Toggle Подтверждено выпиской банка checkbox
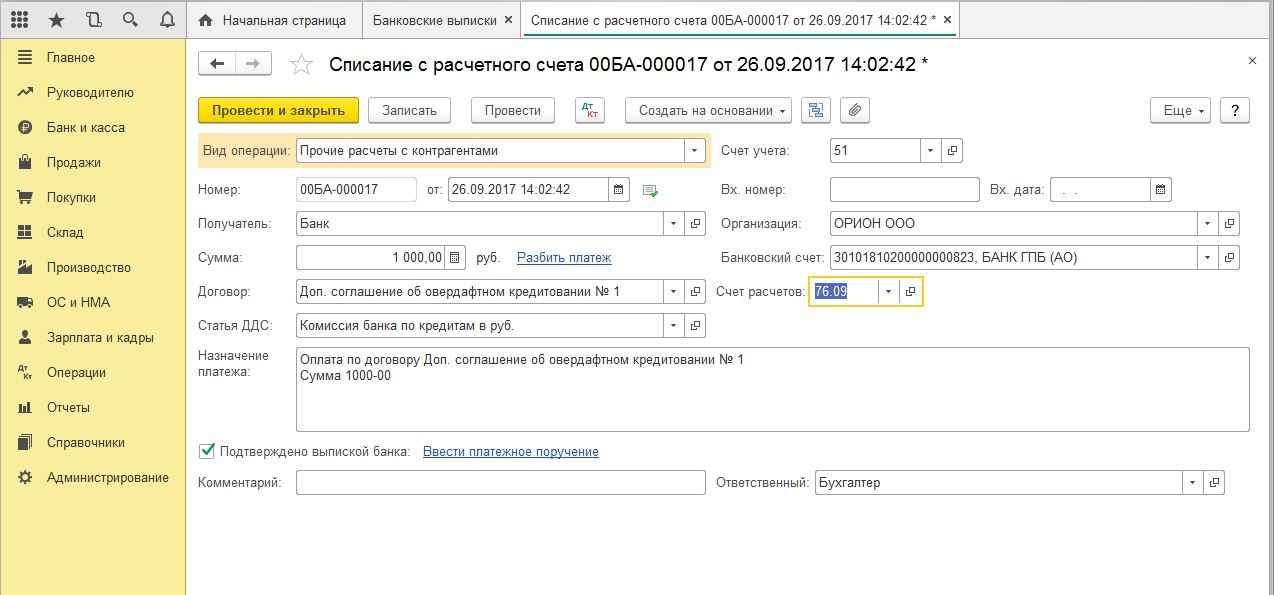The width and height of the screenshot is (1274, 595). [x=207, y=451]
